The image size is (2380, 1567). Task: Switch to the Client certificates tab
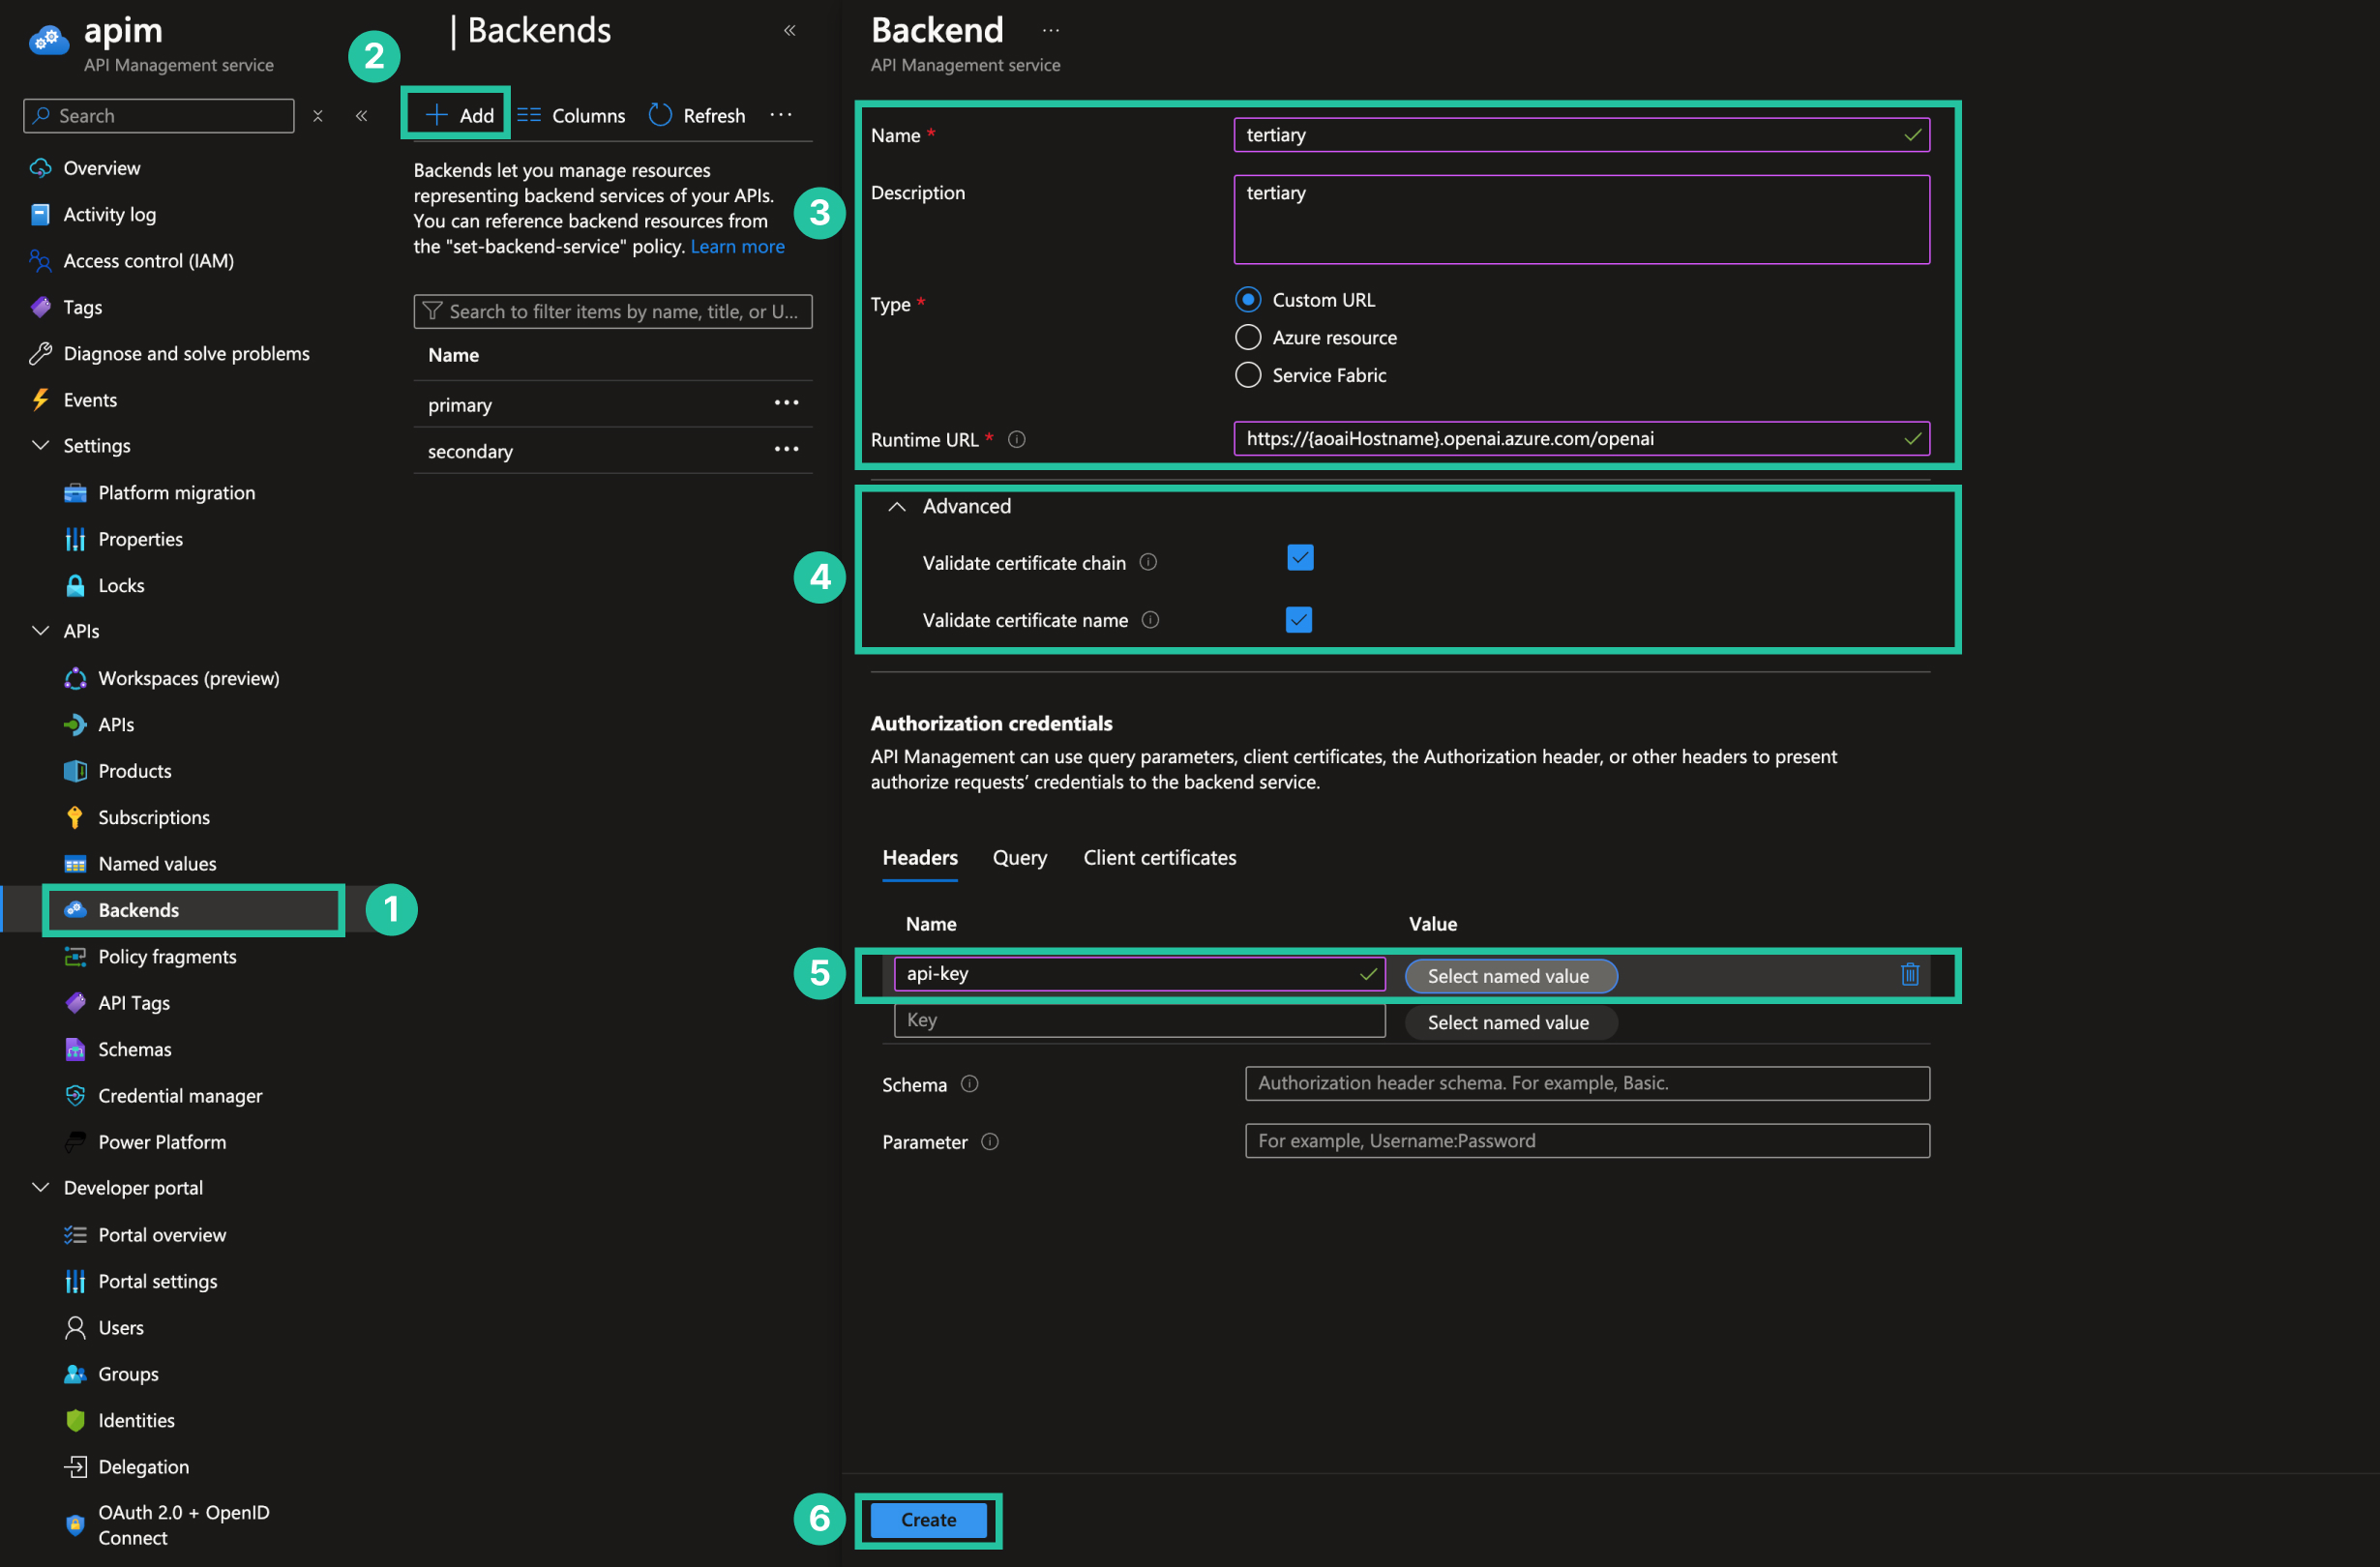click(1159, 857)
